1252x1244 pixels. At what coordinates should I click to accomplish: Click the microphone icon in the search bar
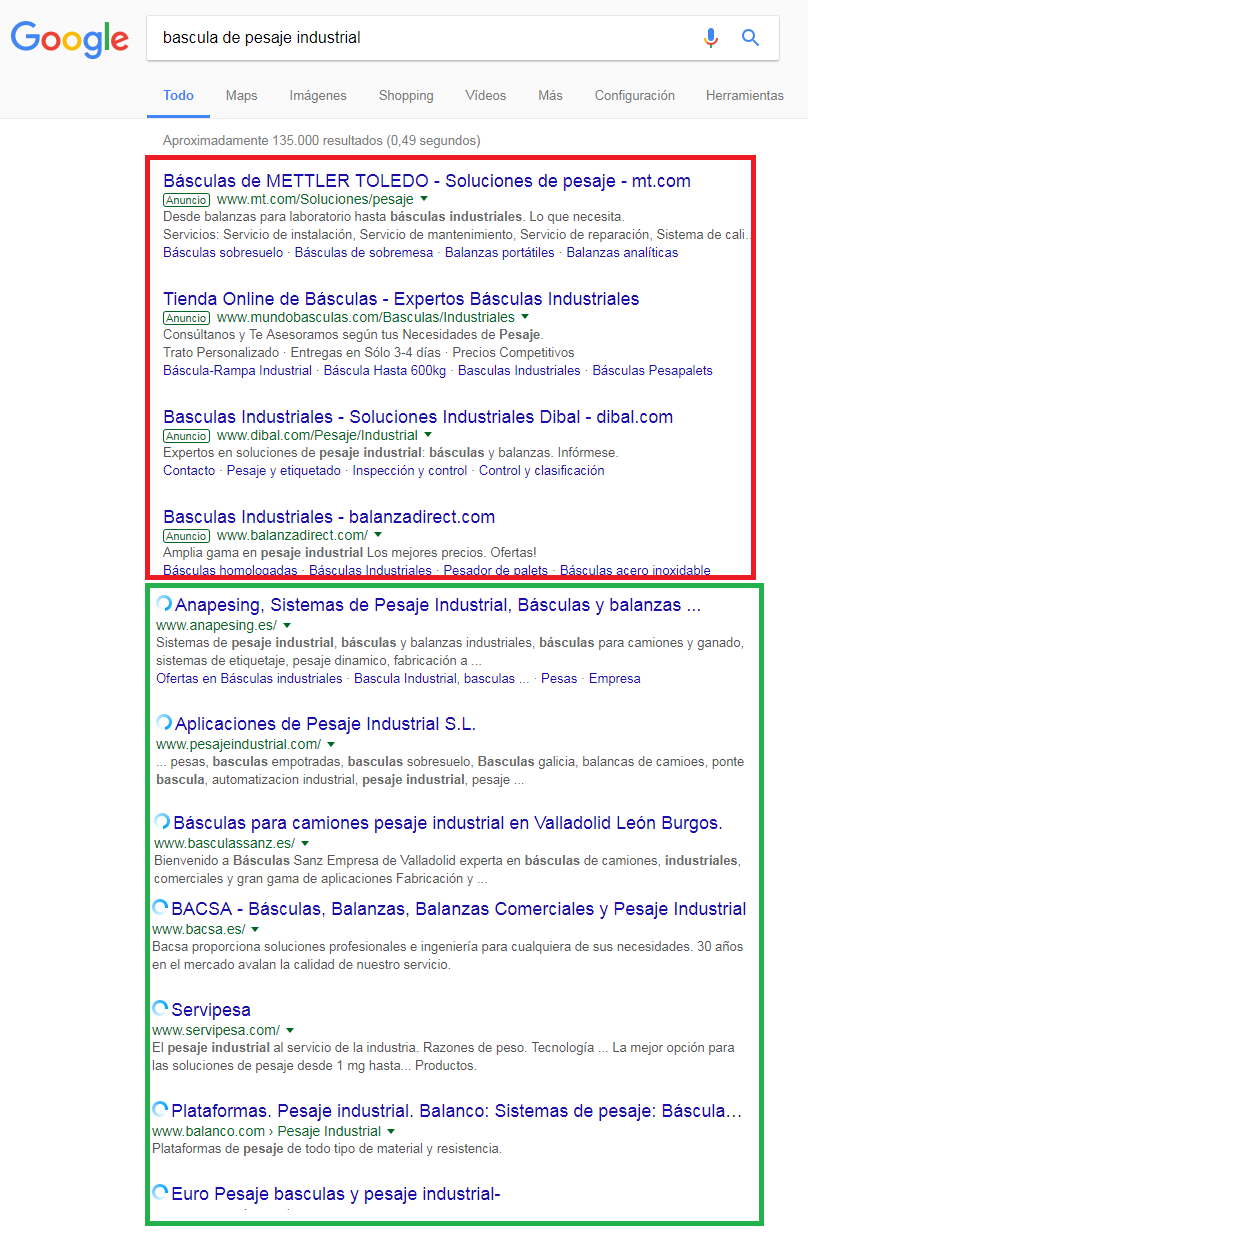[x=711, y=37]
